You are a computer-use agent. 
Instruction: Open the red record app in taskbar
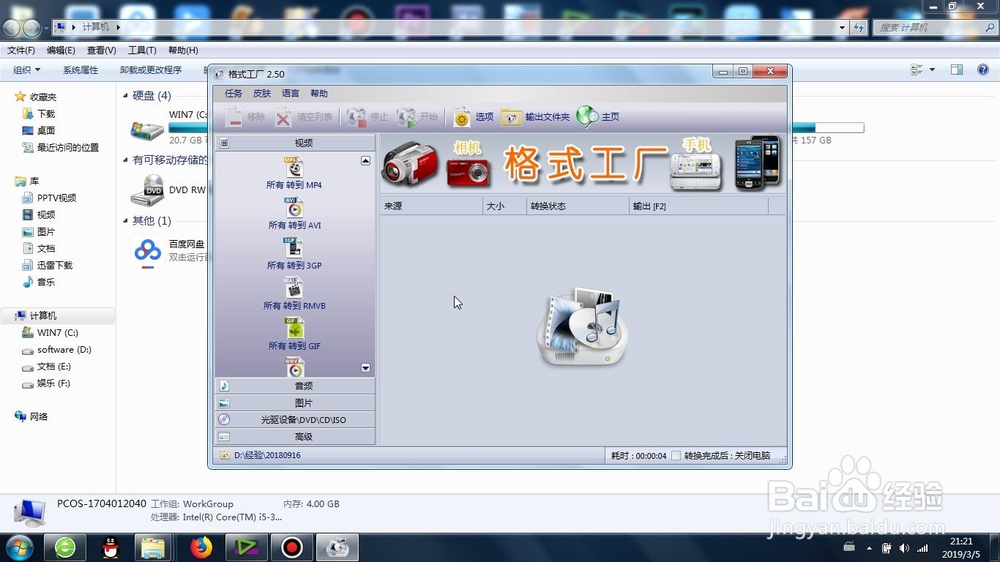click(292, 547)
